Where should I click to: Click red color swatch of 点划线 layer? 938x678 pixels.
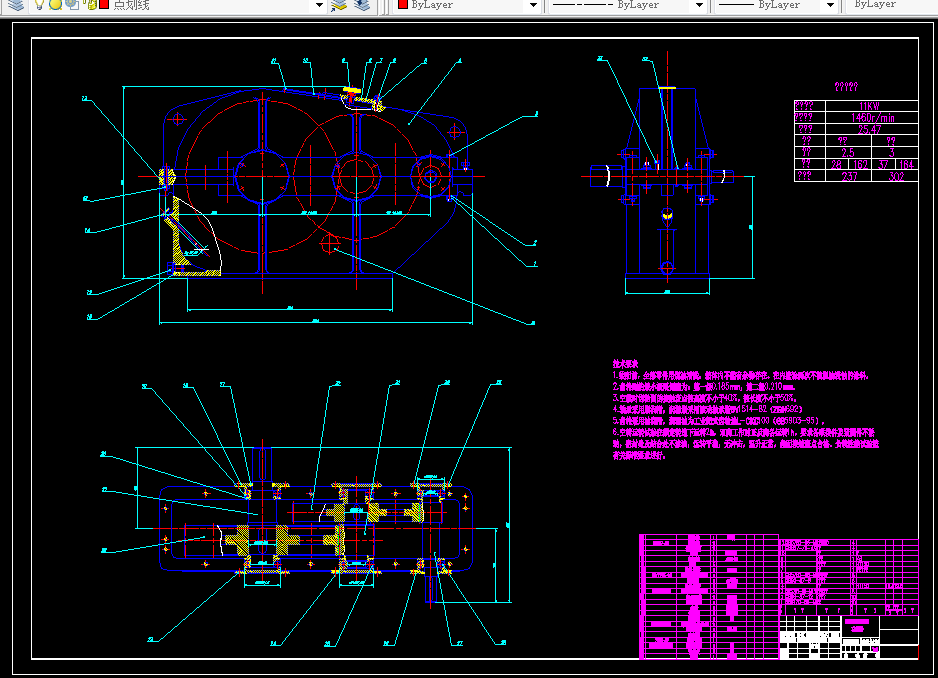click(x=104, y=5)
